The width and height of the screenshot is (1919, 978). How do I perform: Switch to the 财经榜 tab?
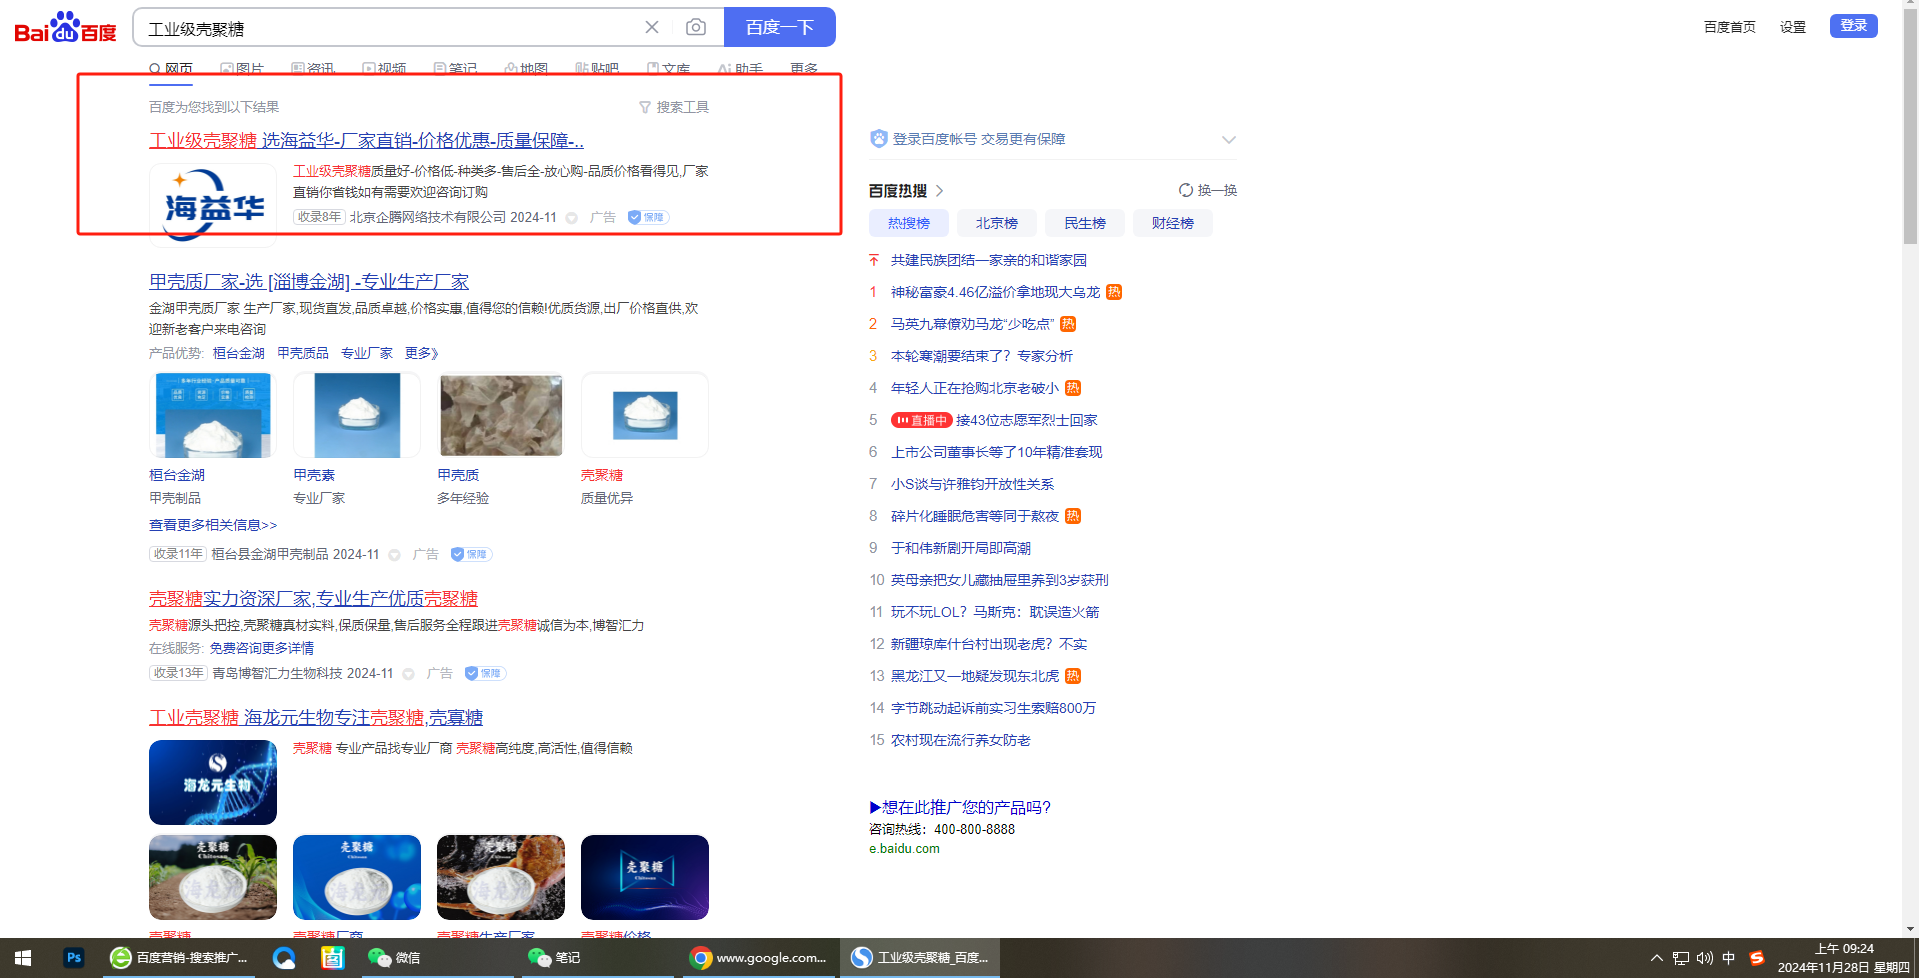(1172, 223)
